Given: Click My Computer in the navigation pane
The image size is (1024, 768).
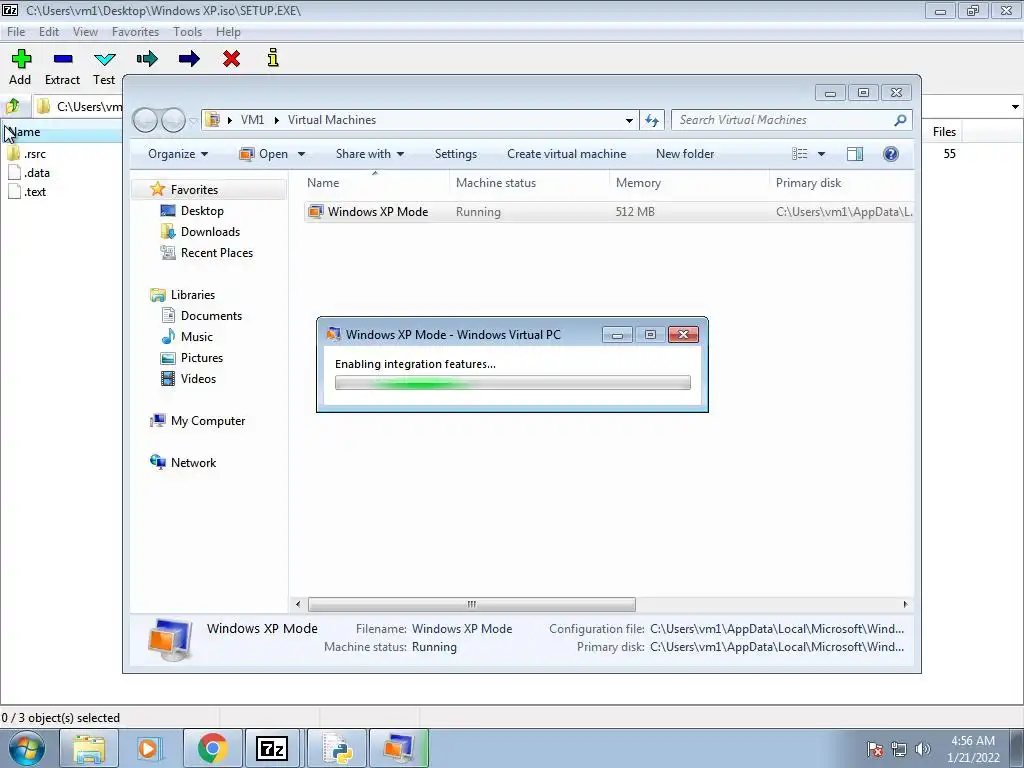Looking at the screenshot, I should (208, 421).
